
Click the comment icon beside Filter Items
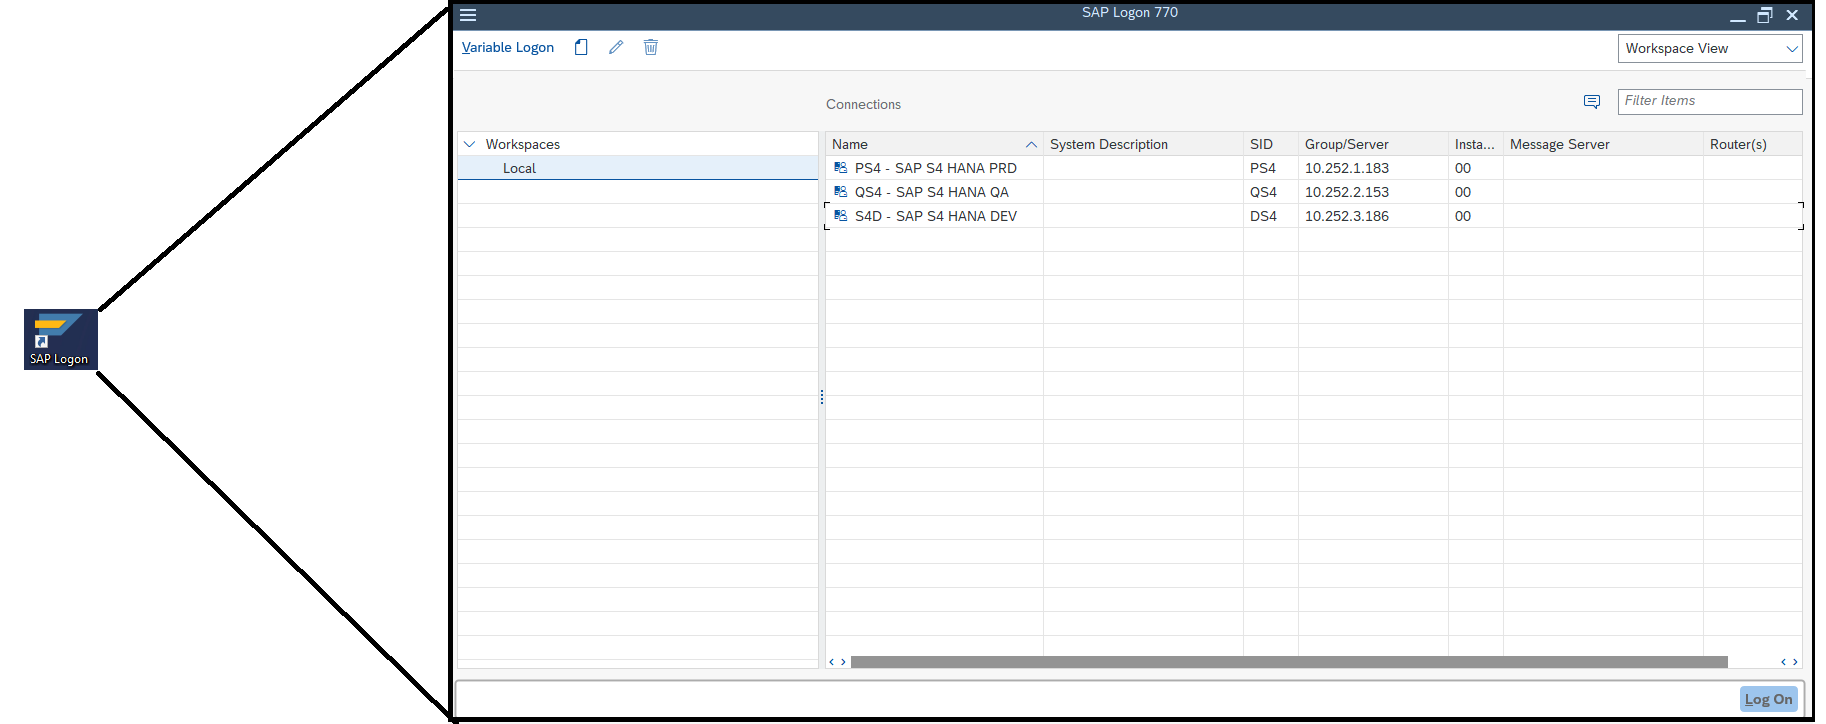(x=1592, y=102)
